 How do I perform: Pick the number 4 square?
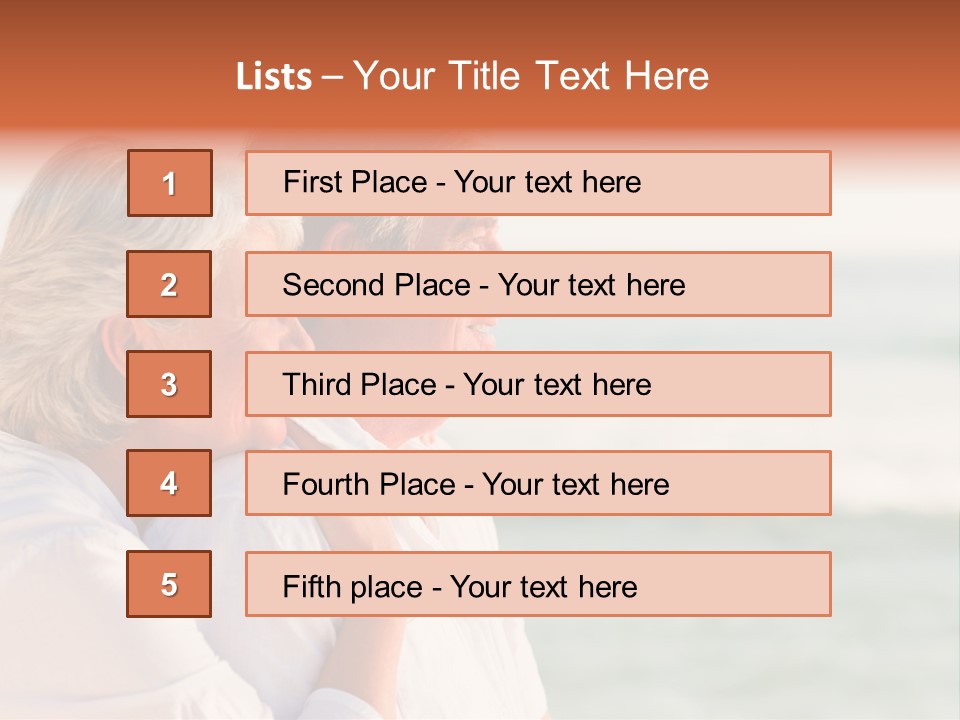point(169,483)
